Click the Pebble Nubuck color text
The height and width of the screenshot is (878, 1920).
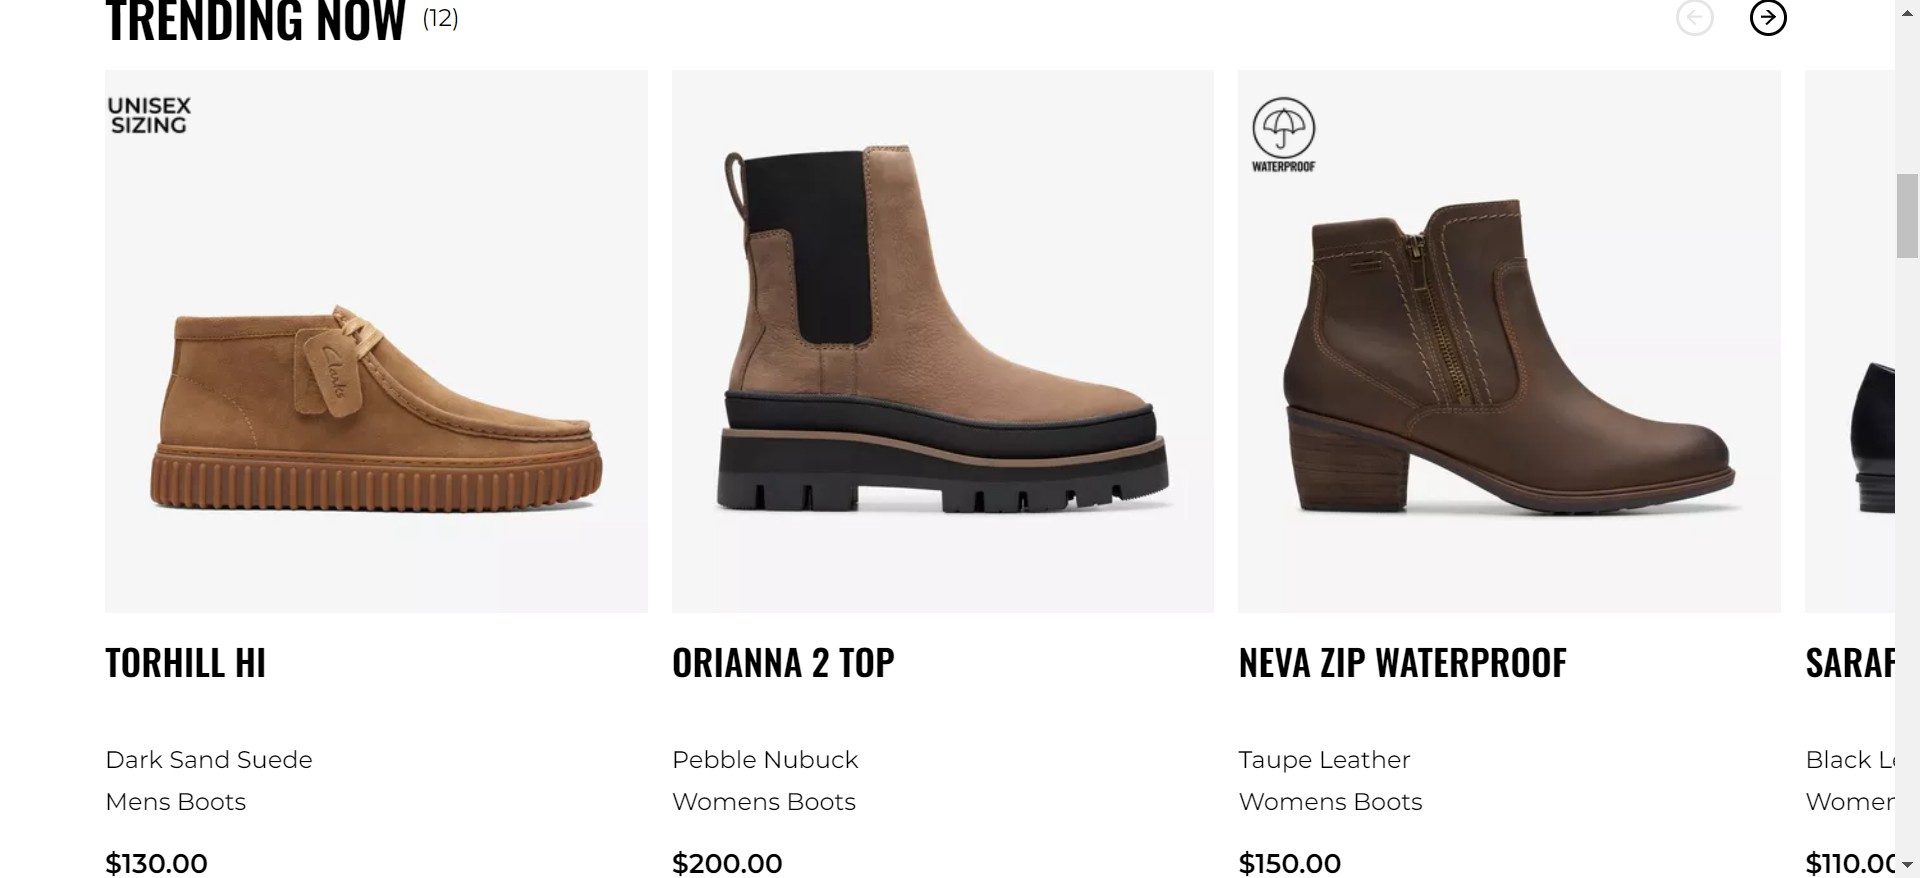click(765, 760)
